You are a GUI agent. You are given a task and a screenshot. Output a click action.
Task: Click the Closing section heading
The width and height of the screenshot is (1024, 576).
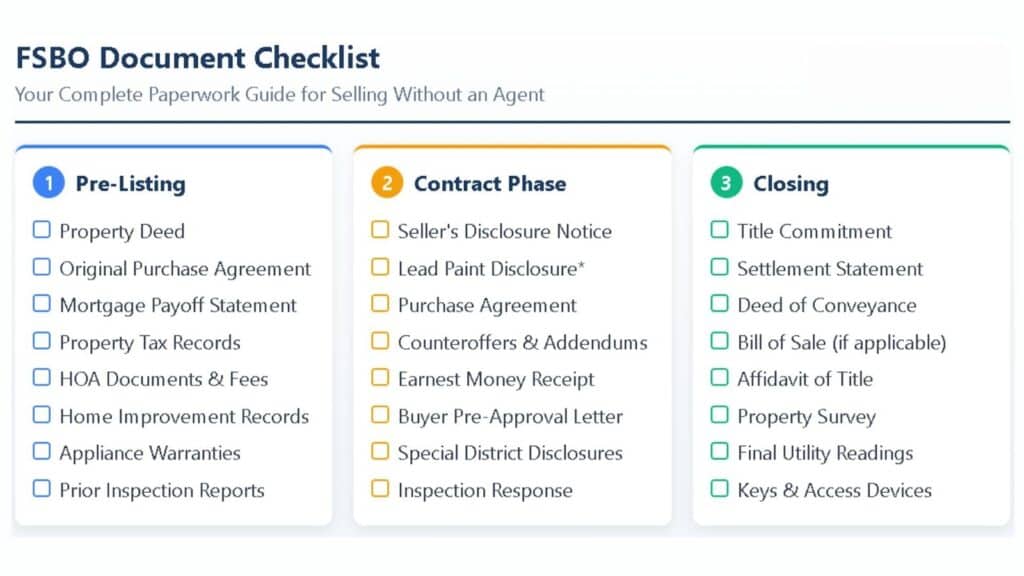click(791, 184)
